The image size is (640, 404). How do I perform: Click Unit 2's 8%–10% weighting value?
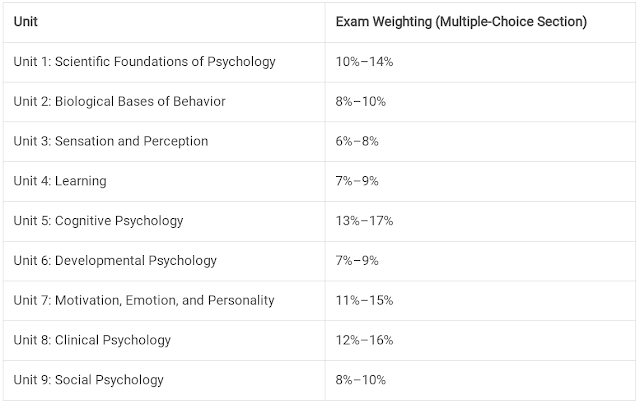(x=360, y=101)
